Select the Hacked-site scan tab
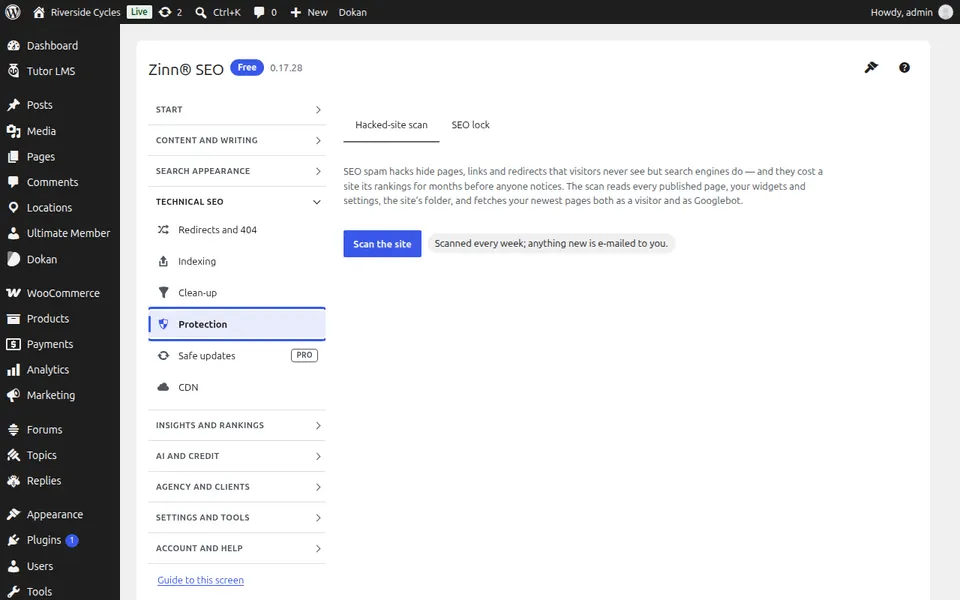The height and width of the screenshot is (600, 960). [x=391, y=125]
